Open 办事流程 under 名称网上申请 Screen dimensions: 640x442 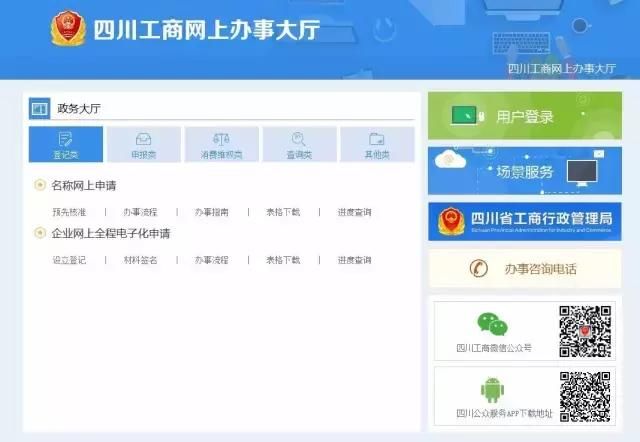point(140,212)
